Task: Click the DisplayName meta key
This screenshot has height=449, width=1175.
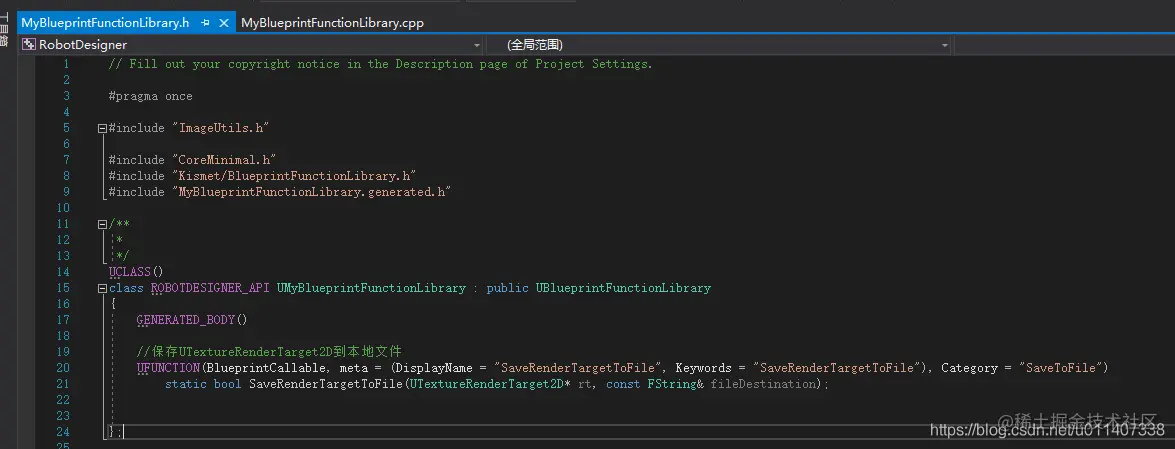Action: point(434,368)
